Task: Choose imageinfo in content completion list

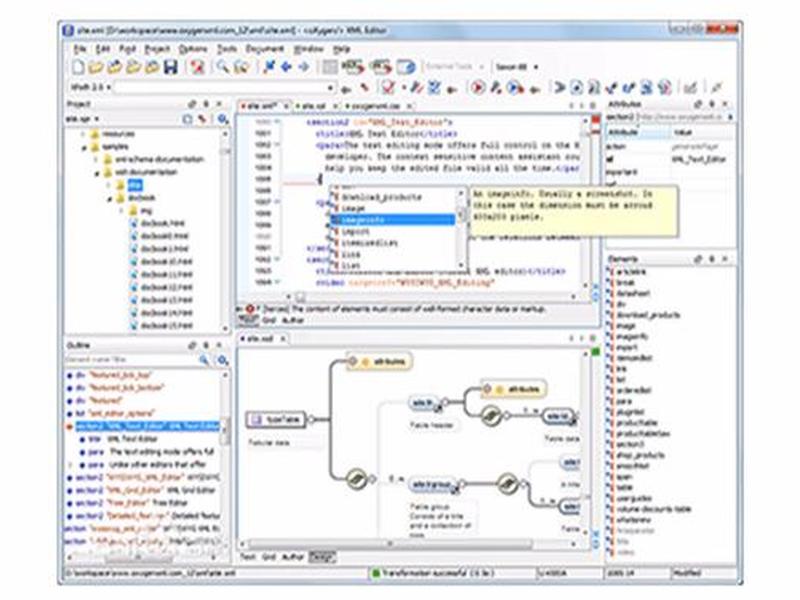Action: [393, 220]
